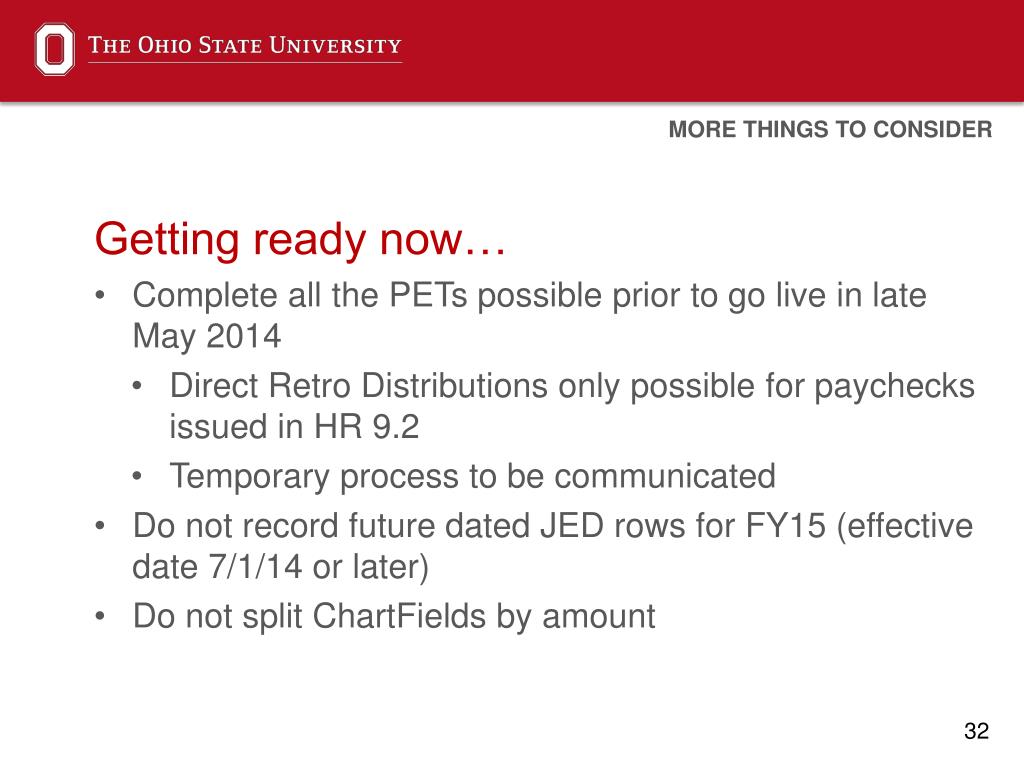The width and height of the screenshot is (1024, 768).
Task: Click the issued in HR 9.2 line
Action: click(294, 426)
